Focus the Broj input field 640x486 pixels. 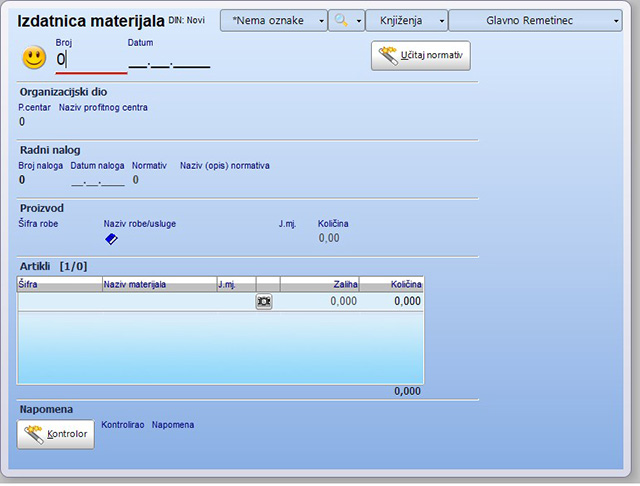91,60
